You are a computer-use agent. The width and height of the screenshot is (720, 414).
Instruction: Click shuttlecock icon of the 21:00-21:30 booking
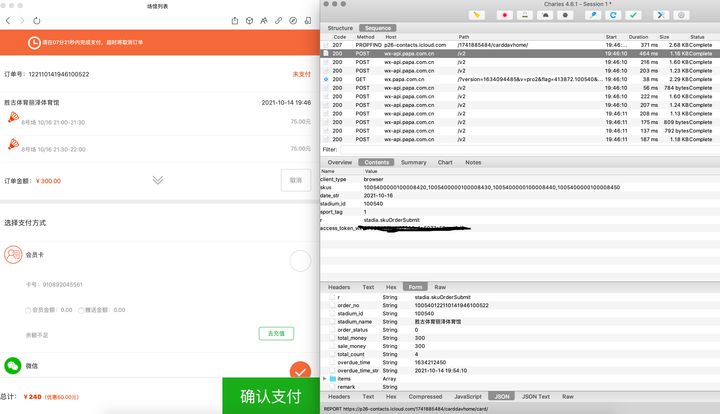click(13, 117)
